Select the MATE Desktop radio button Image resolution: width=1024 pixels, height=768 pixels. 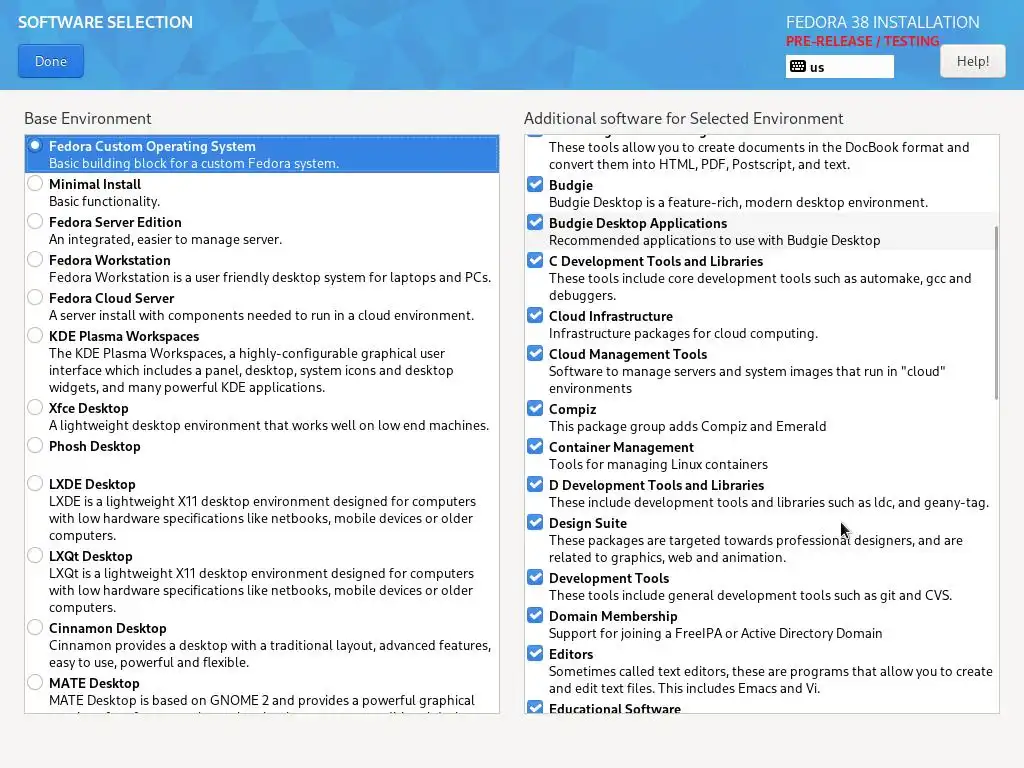35,682
